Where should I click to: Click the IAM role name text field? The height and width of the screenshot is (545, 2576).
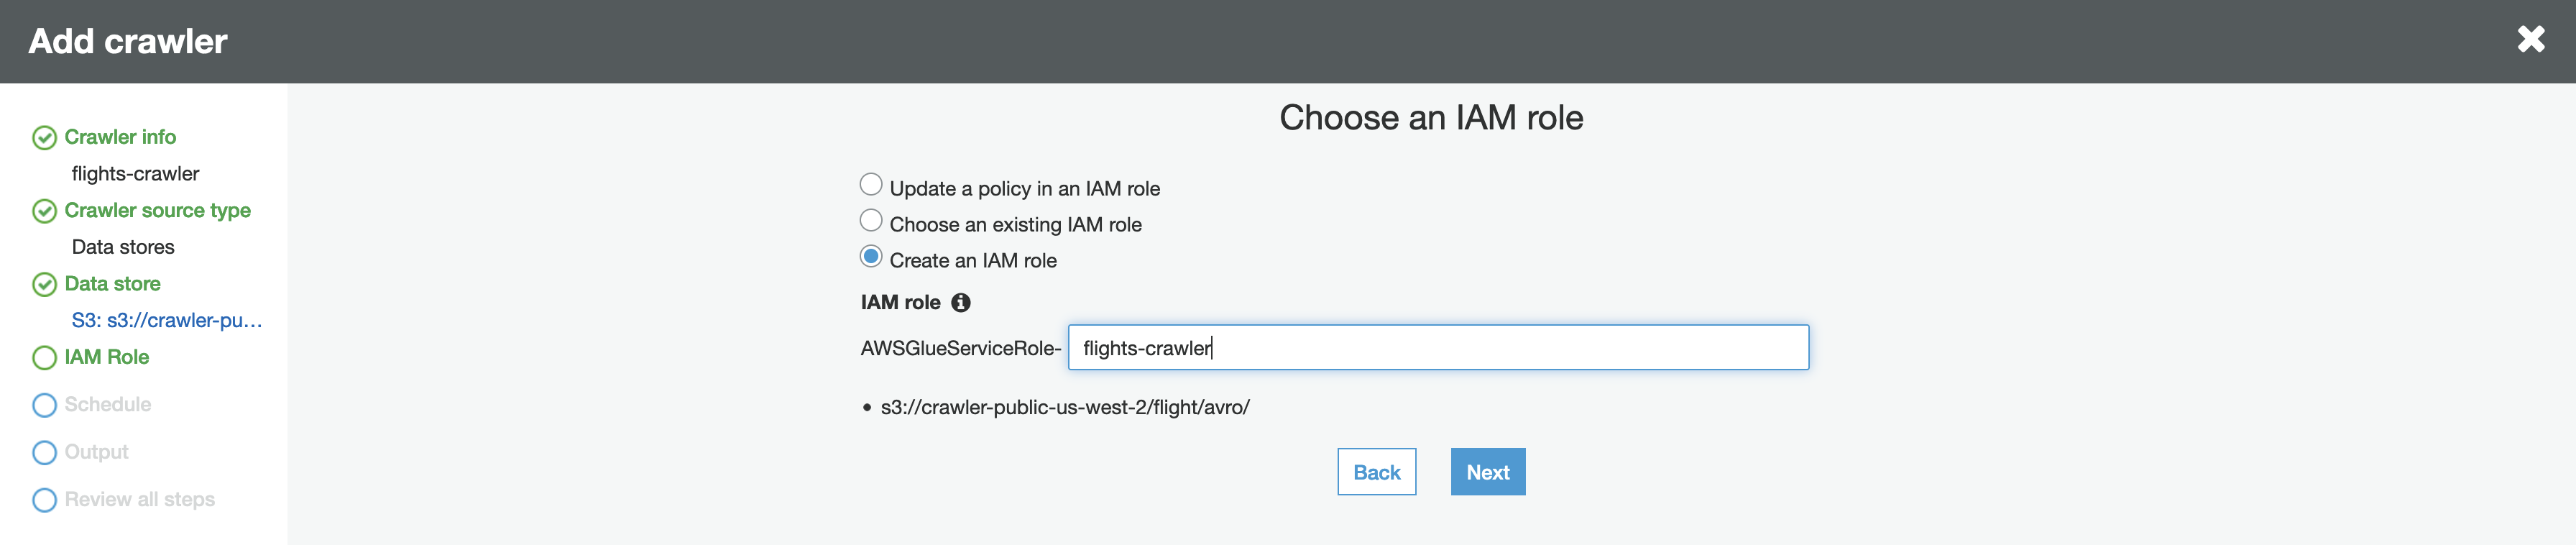point(1437,348)
